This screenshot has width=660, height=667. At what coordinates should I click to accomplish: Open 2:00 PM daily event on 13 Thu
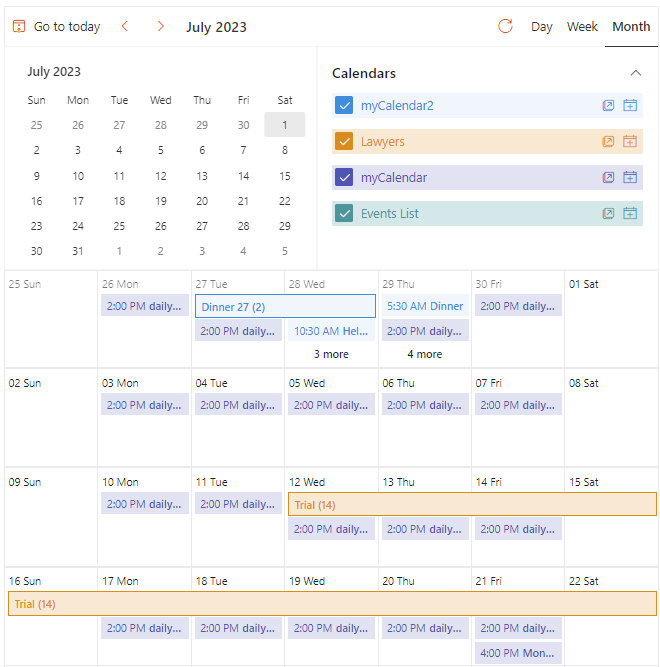point(425,529)
